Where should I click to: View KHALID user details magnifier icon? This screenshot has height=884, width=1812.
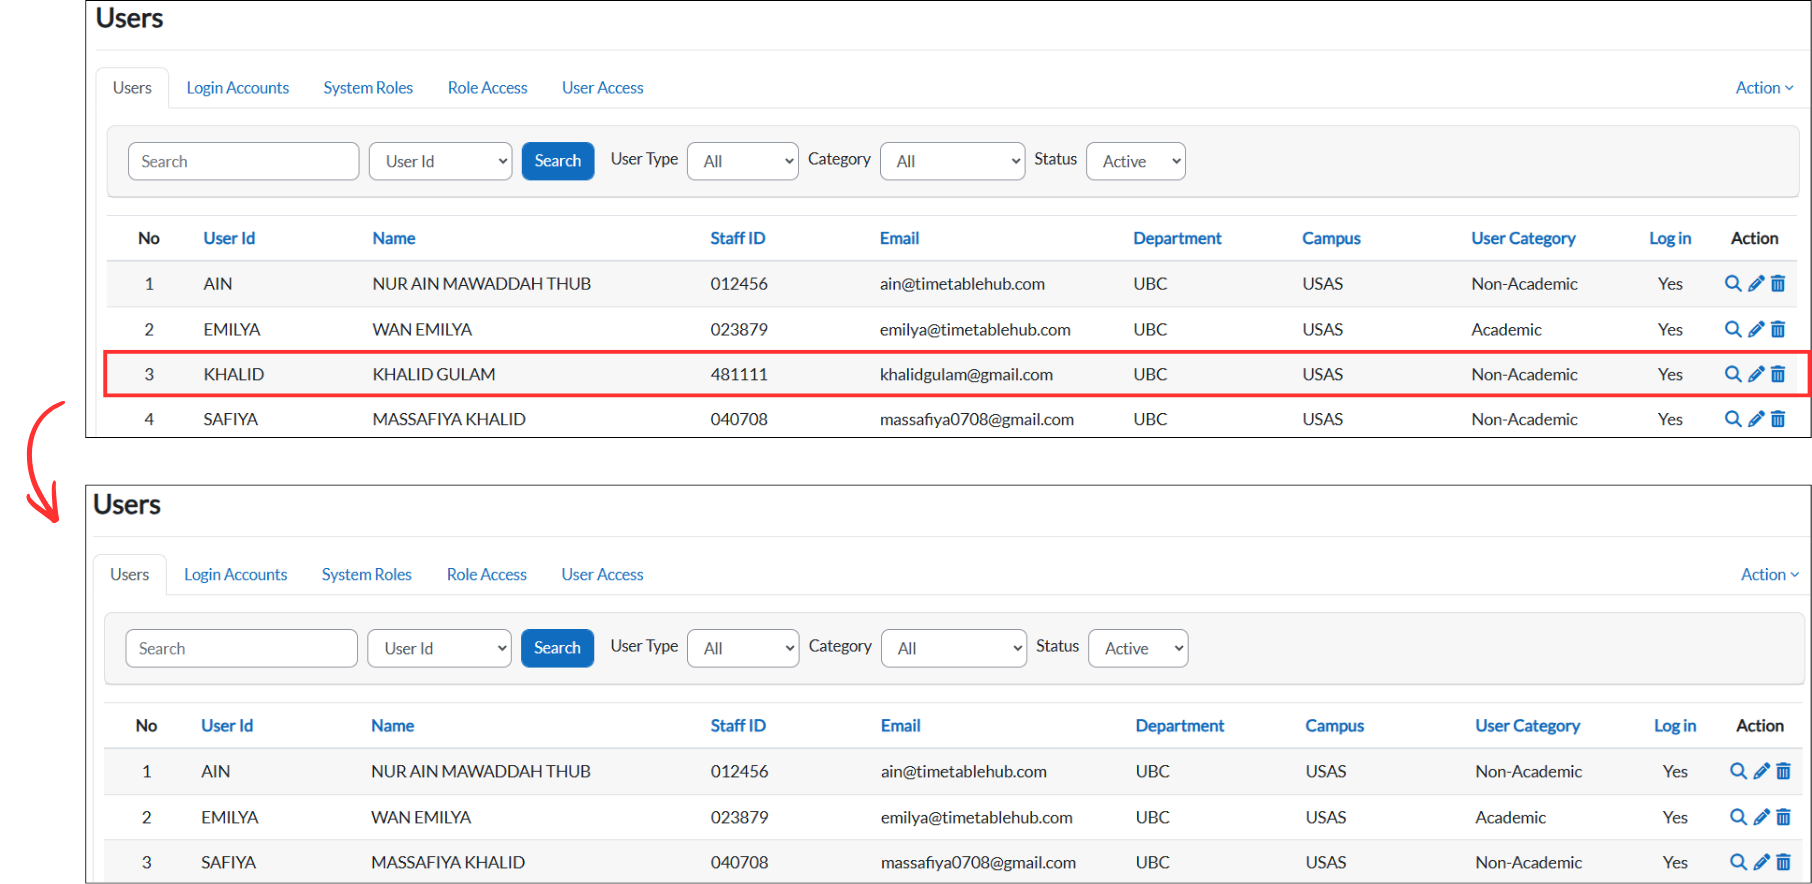pyautogui.click(x=1733, y=374)
